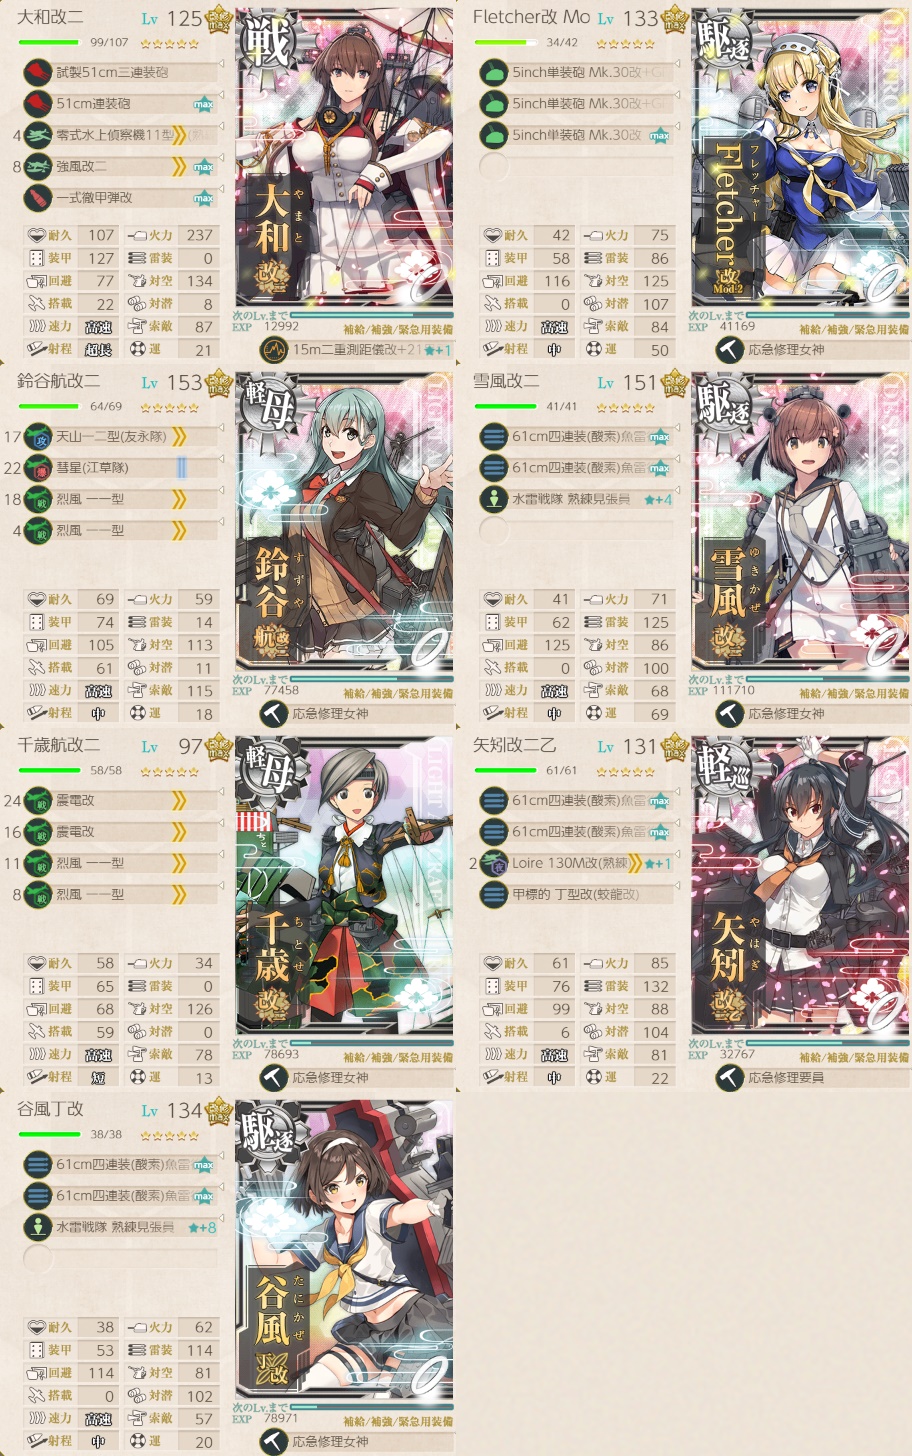
Task: Click the 一式徹甲弾 equipment row of 大和
Action: point(120,198)
